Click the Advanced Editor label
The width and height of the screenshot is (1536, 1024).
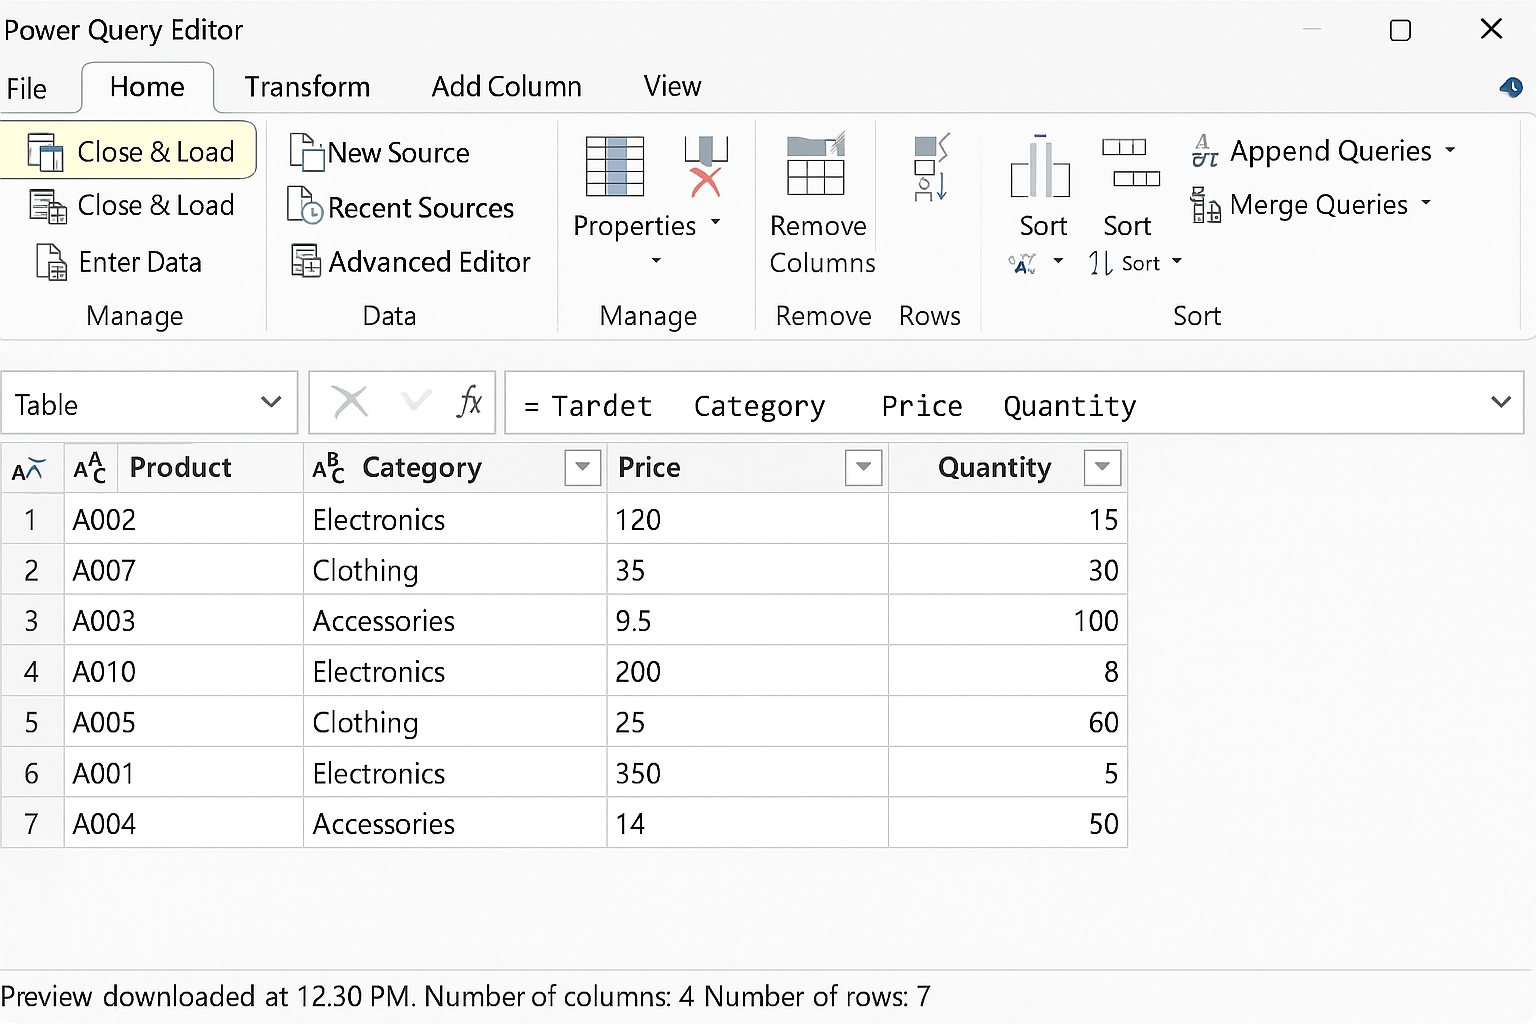[429, 262]
